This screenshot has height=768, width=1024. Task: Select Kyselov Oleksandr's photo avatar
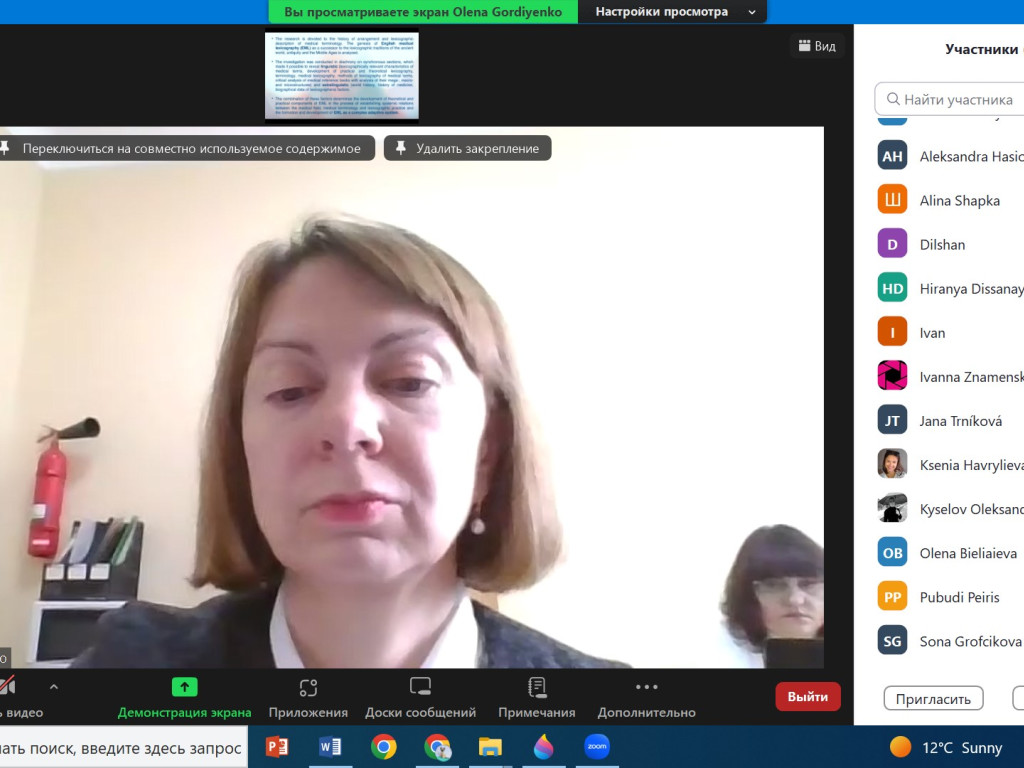pos(892,509)
